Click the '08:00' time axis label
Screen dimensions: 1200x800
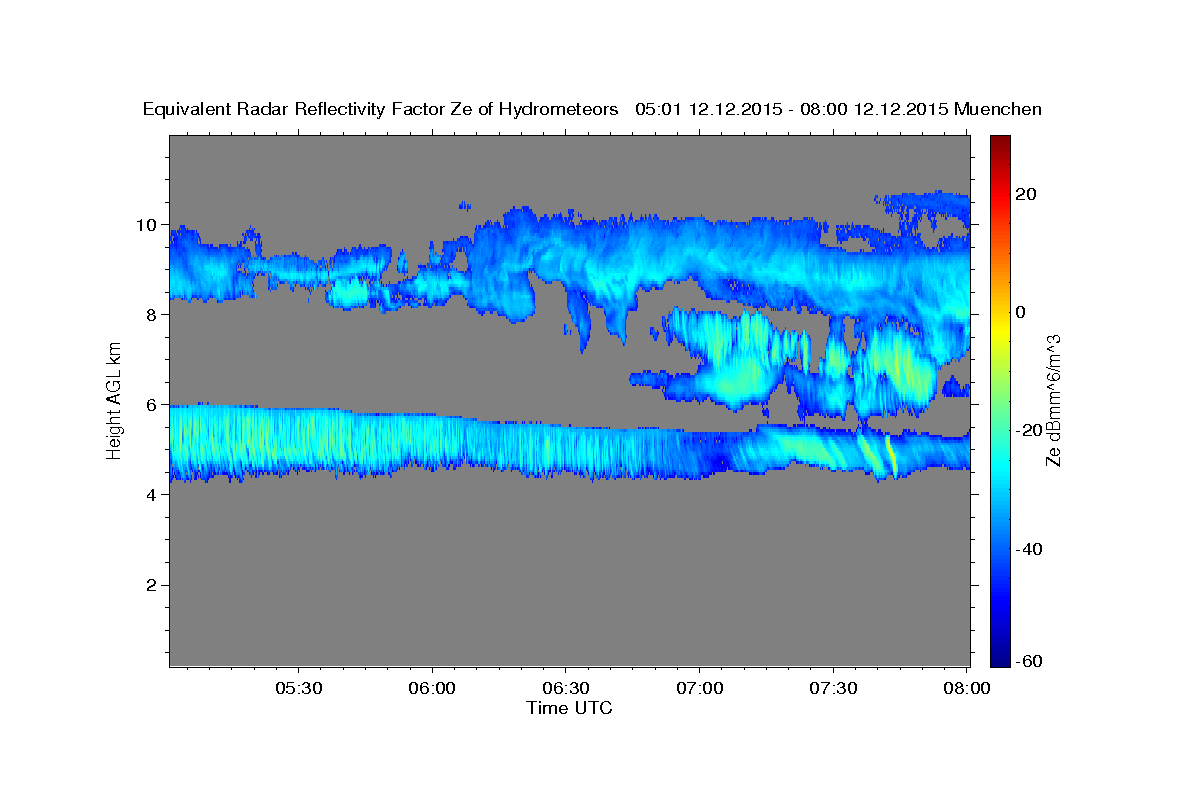coord(967,688)
